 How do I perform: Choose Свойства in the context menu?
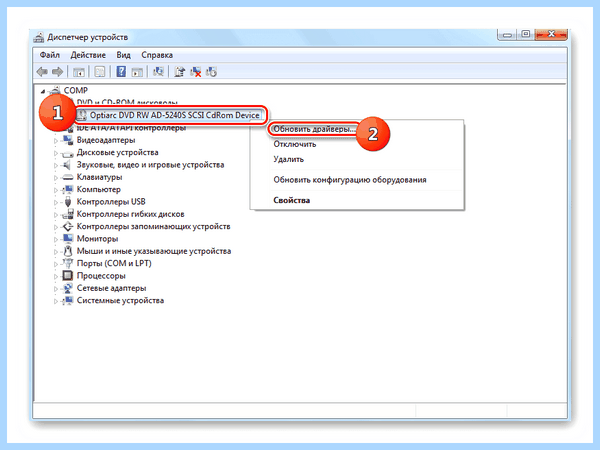pos(292,200)
